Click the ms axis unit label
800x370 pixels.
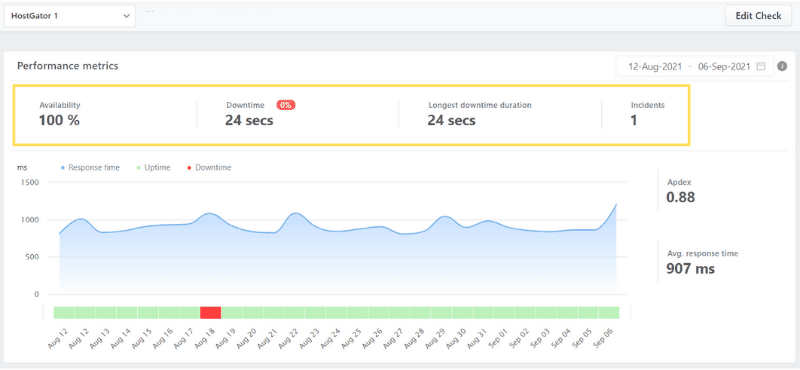click(22, 167)
